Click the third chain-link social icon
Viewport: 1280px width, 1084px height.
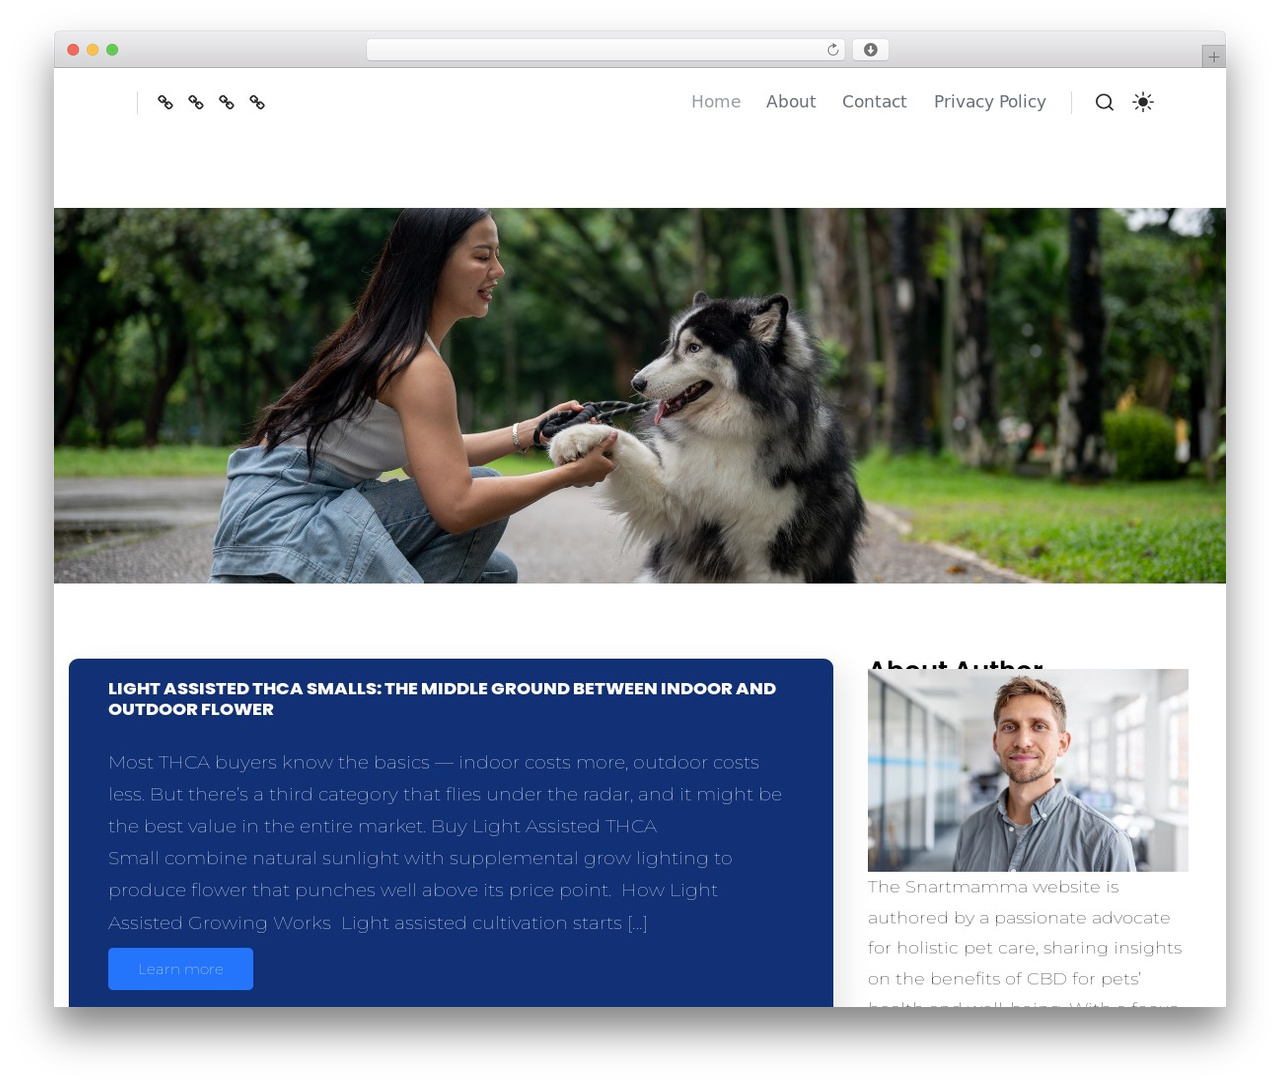coord(227,102)
